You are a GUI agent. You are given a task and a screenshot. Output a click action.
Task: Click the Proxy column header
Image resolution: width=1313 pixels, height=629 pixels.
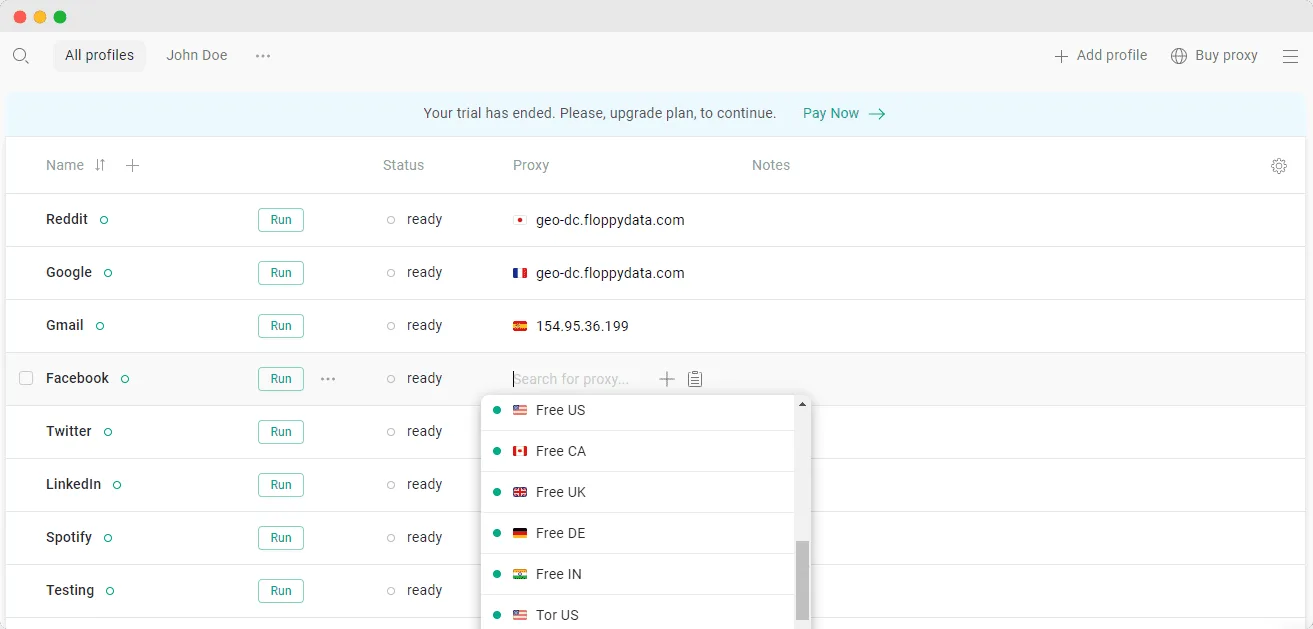coord(531,165)
